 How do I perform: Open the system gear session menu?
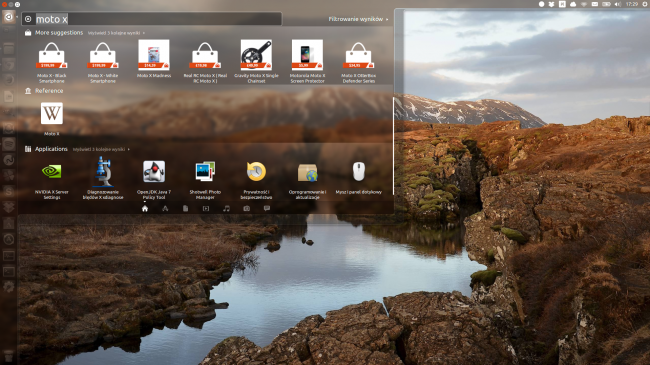click(x=645, y=4)
